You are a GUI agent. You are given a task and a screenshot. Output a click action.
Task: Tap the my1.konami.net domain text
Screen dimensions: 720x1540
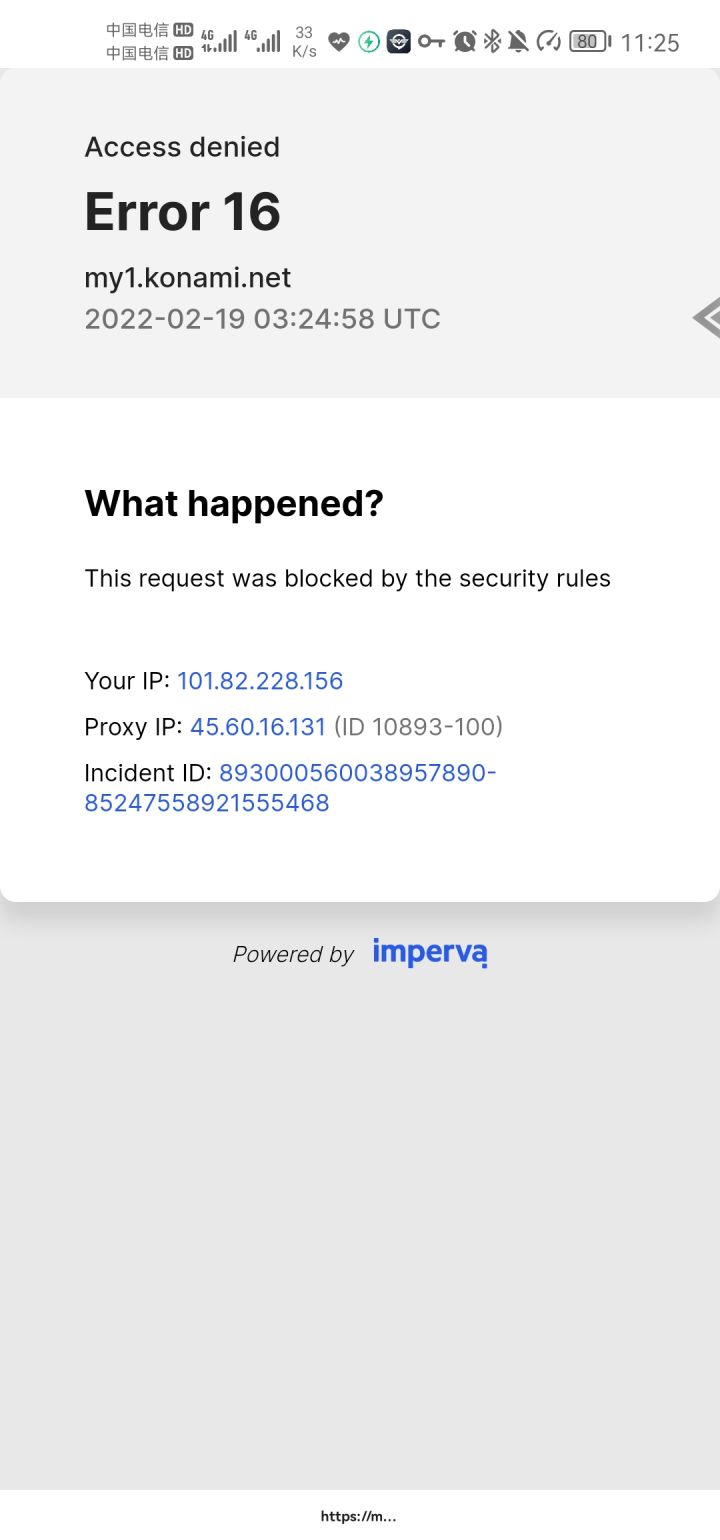pyautogui.click(x=188, y=278)
